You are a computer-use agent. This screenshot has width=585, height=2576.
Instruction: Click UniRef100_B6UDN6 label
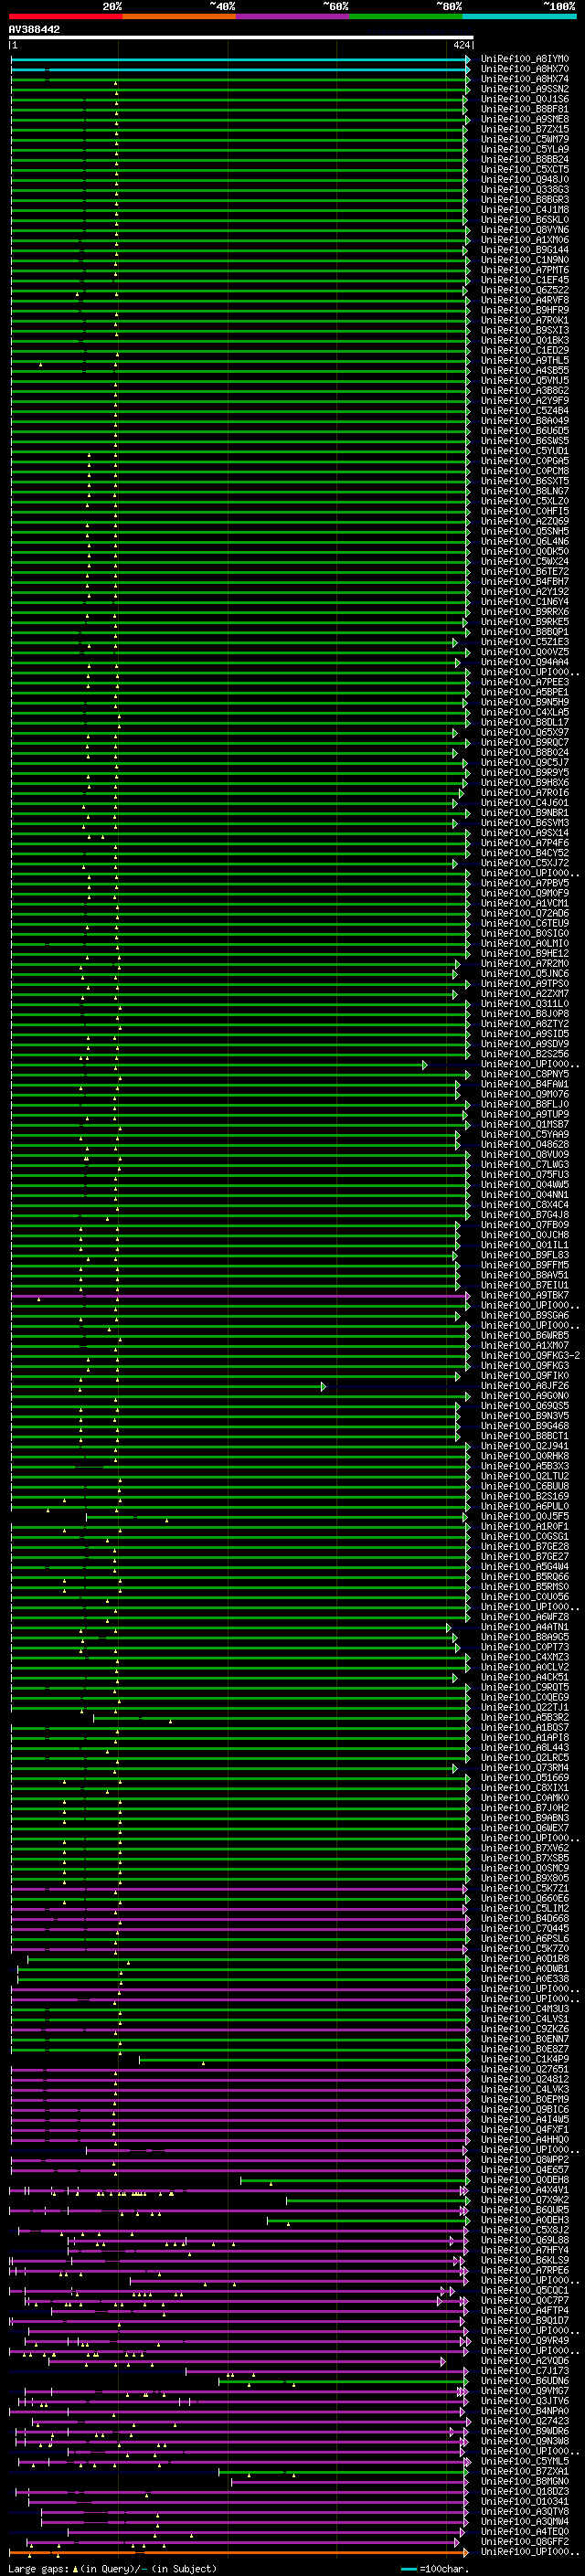pyautogui.click(x=525, y=2380)
